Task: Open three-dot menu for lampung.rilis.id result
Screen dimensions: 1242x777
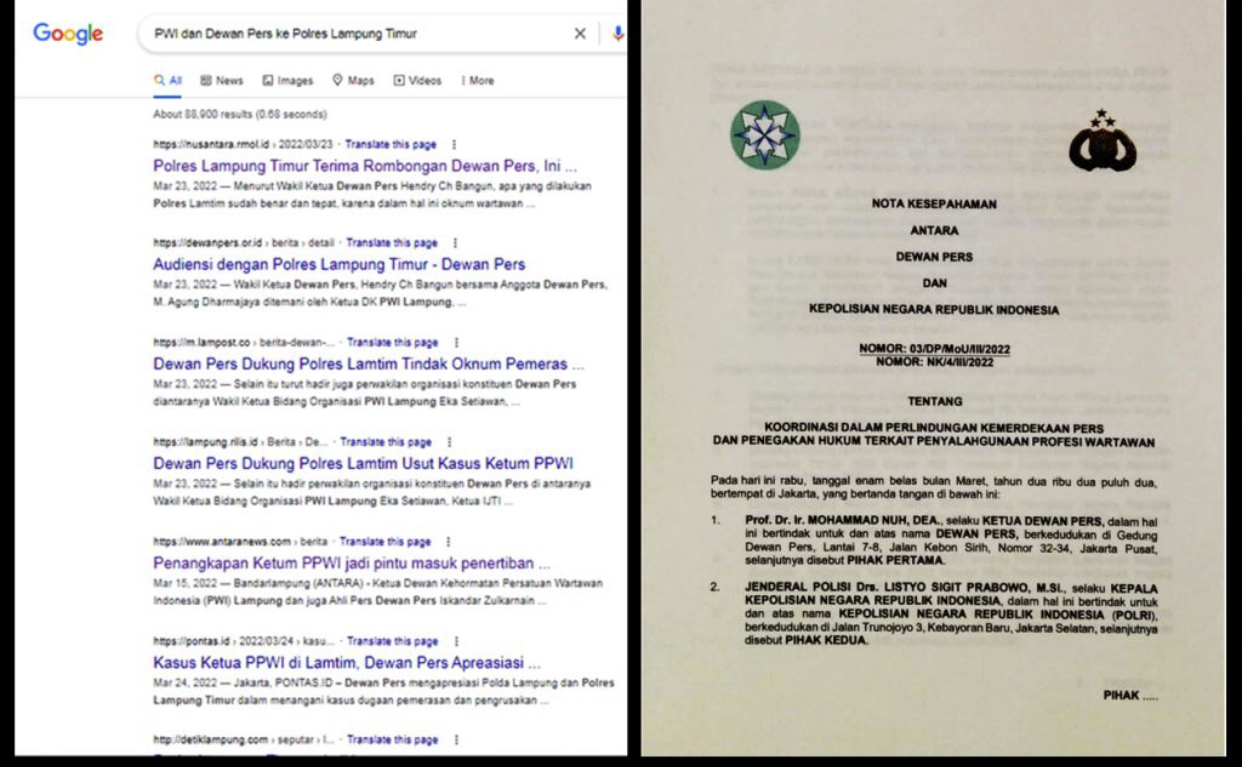Action: pos(449,441)
